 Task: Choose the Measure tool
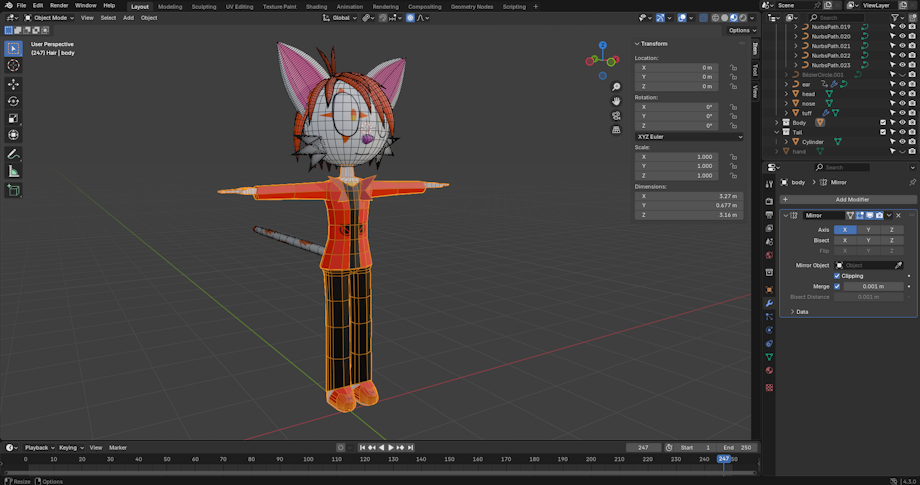(14, 171)
